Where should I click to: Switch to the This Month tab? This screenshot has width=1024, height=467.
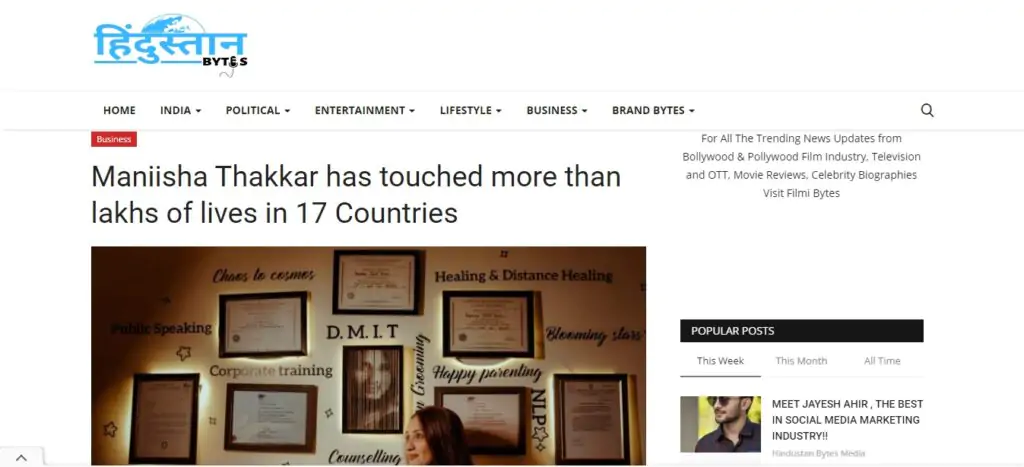[x=801, y=361]
